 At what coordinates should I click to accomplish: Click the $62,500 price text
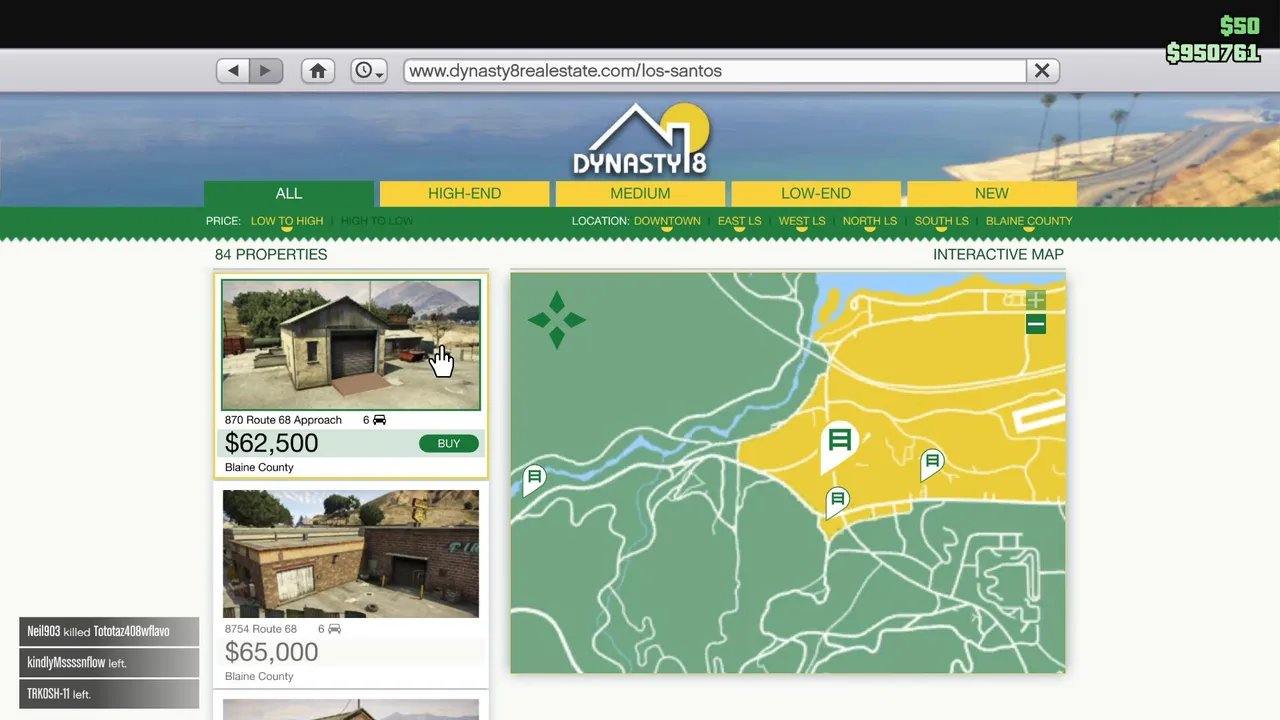pyautogui.click(x=272, y=444)
